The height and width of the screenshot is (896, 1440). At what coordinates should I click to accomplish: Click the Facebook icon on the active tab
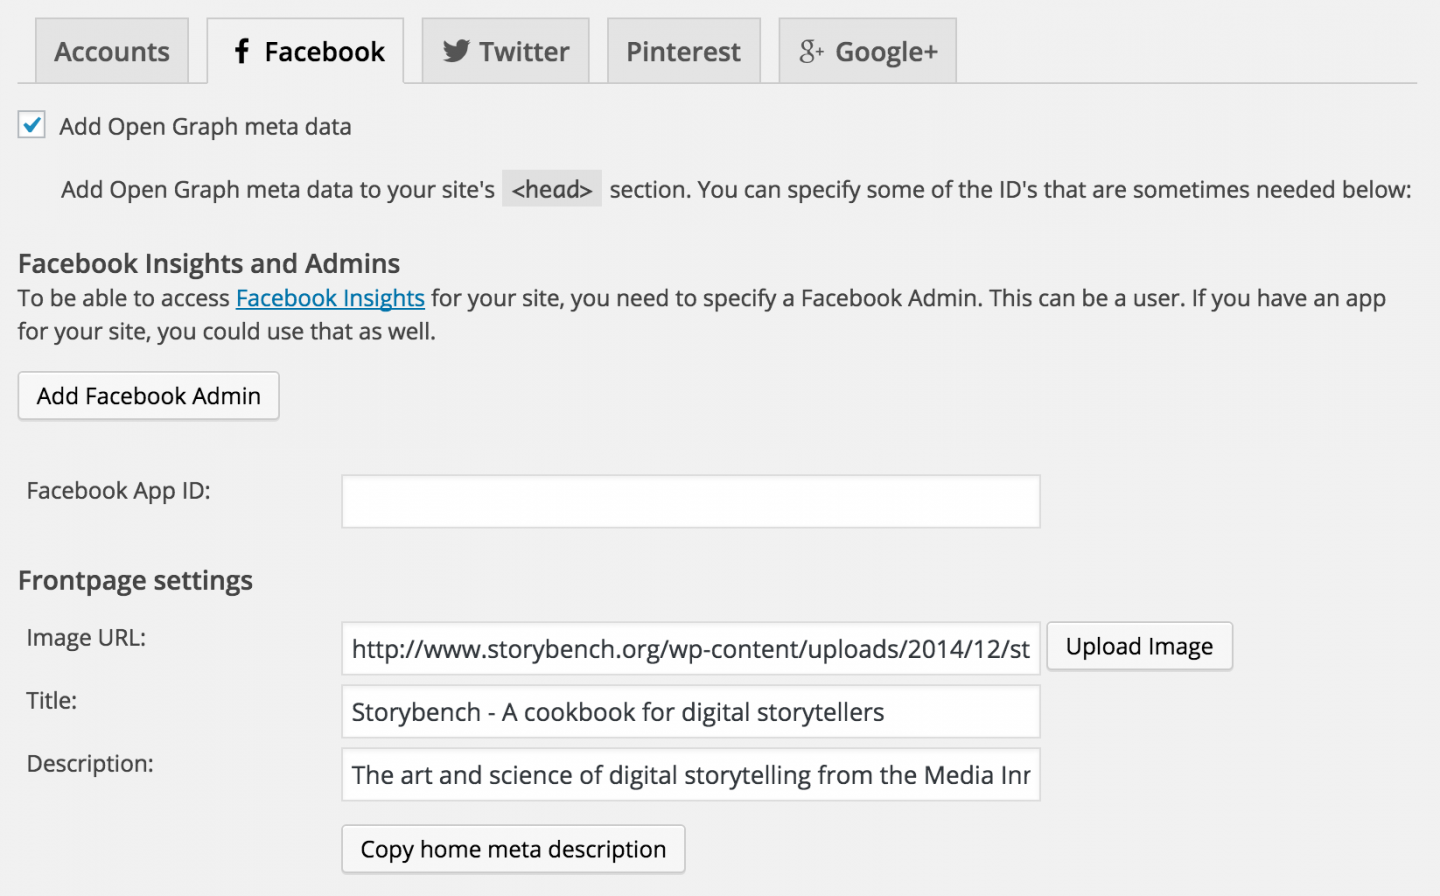click(243, 51)
